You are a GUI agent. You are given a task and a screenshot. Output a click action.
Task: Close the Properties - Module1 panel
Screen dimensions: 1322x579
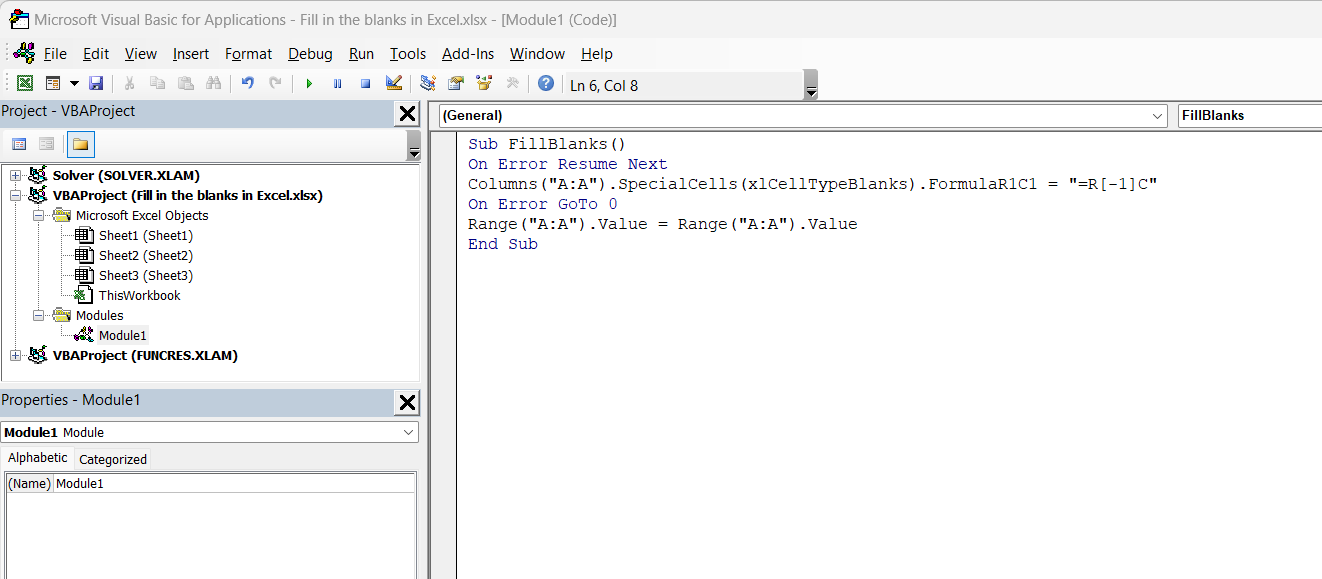coord(407,403)
